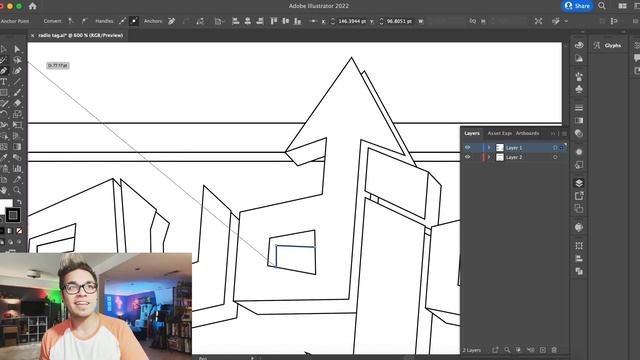Screen dimensions: 640x360
Task: Select the Column Graph tool
Action: pos(17,168)
